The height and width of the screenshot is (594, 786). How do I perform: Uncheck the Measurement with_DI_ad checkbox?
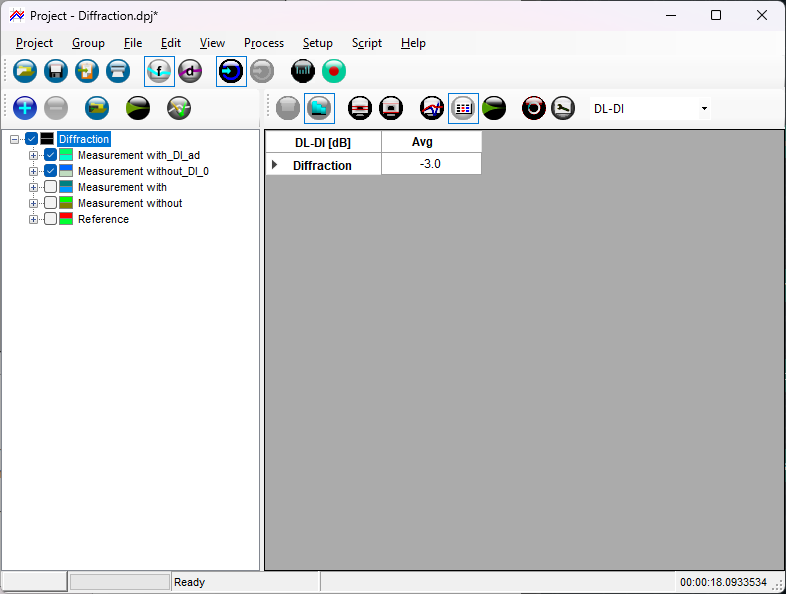coord(50,155)
